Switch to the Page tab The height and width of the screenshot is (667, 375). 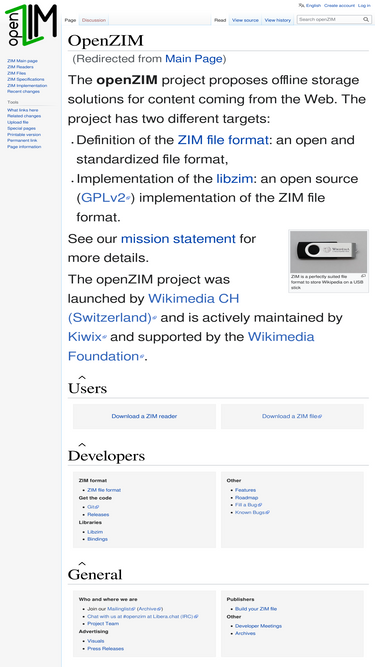coord(70,20)
